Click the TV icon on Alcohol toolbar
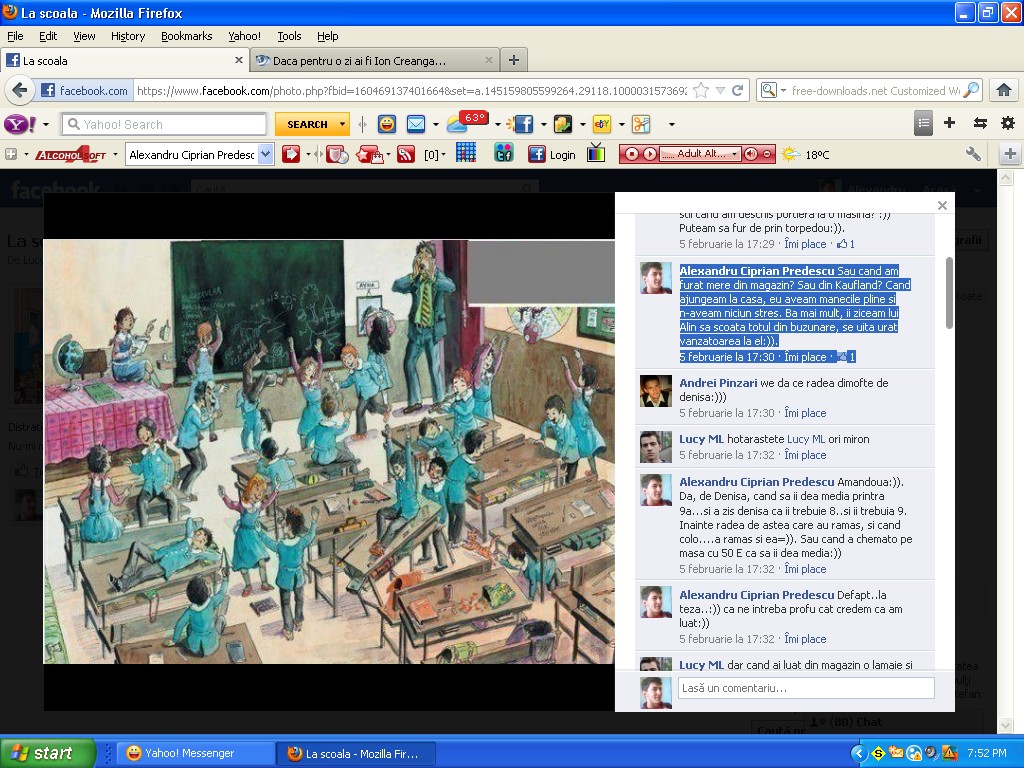Viewport: 1024px width, 768px height. 596,153
